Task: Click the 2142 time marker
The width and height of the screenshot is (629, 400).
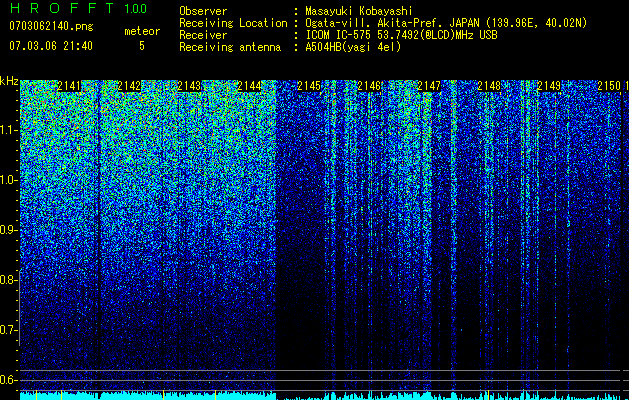Action: 129,86
